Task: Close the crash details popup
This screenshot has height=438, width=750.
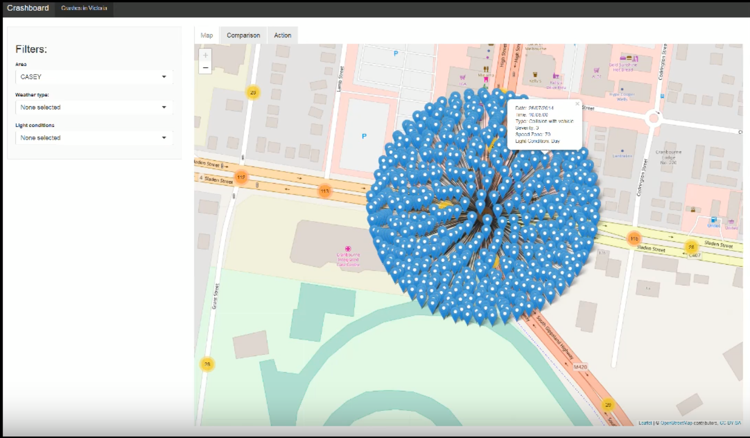Action: pos(577,103)
